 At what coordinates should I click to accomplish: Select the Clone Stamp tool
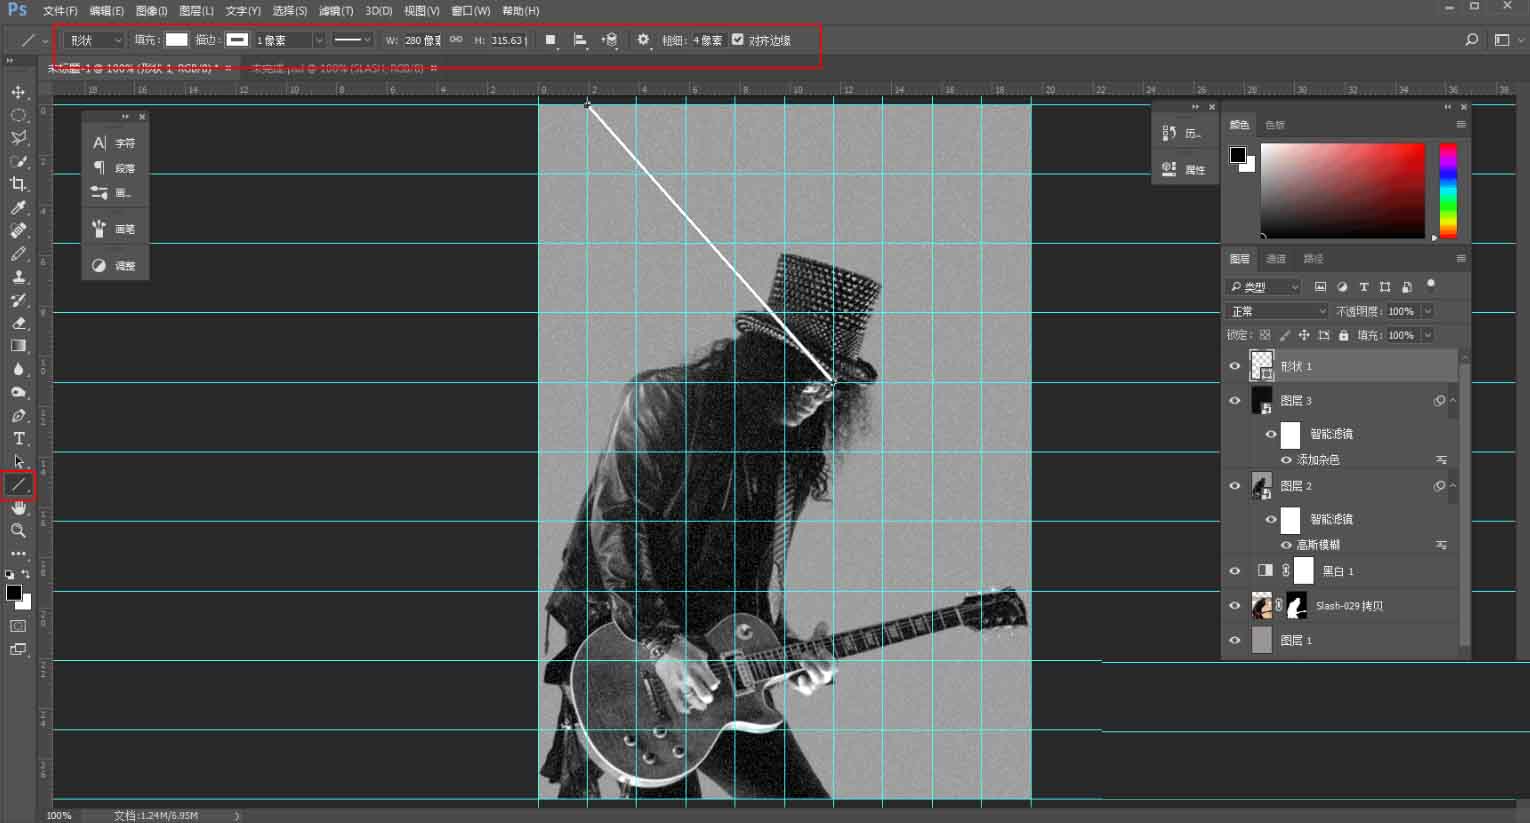point(18,277)
